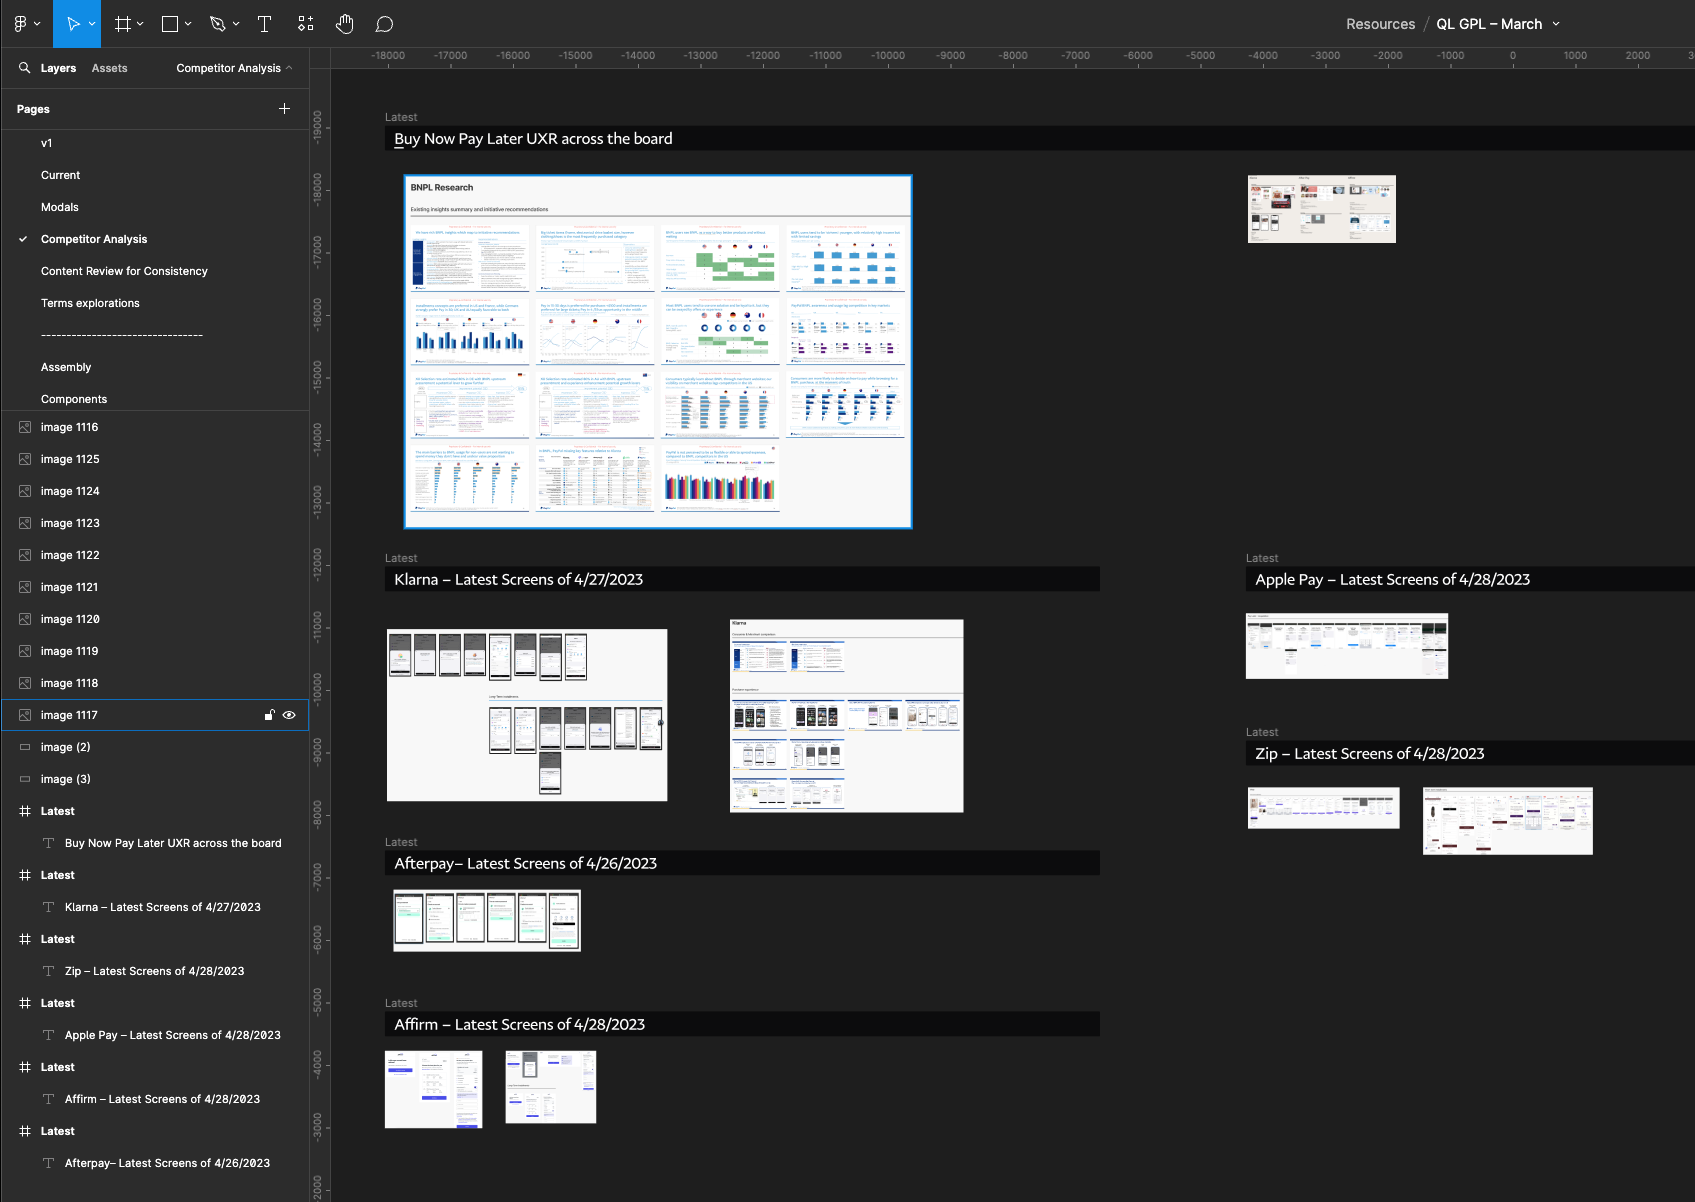Select the Add comment tool
This screenshot has height=1202, width=1695.
coord(384,24)
